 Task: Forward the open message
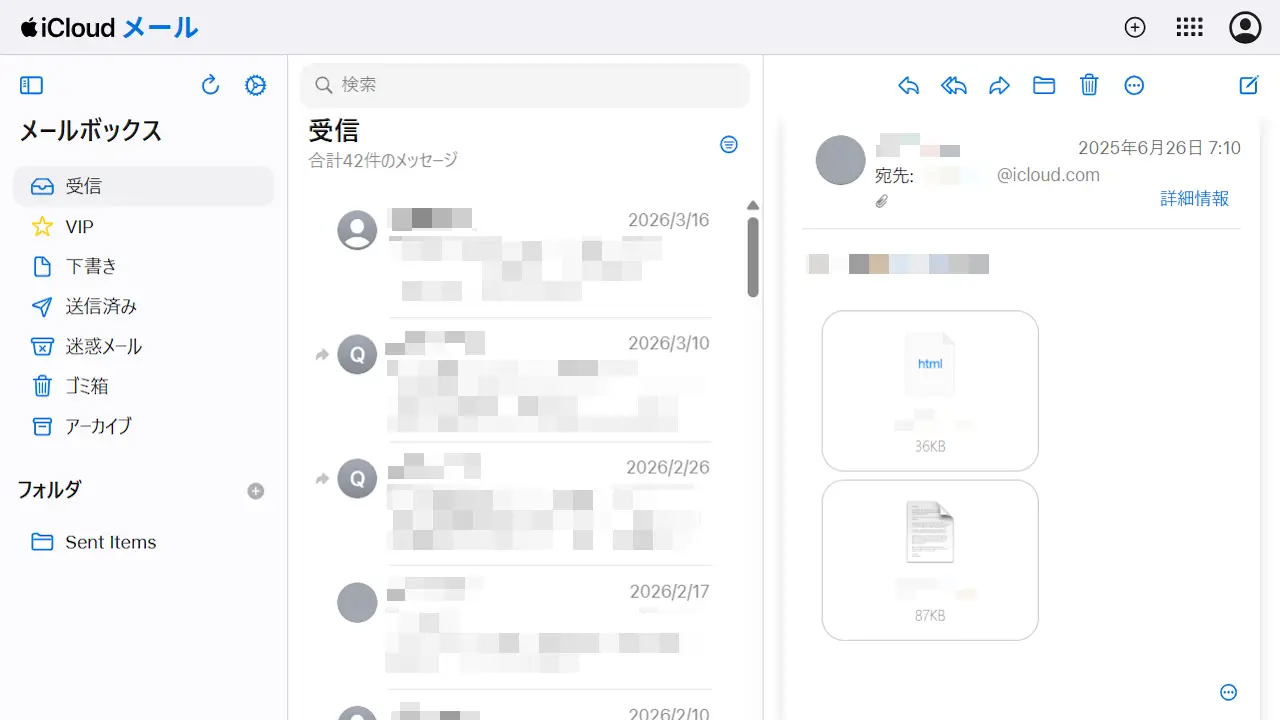point(999,86)
